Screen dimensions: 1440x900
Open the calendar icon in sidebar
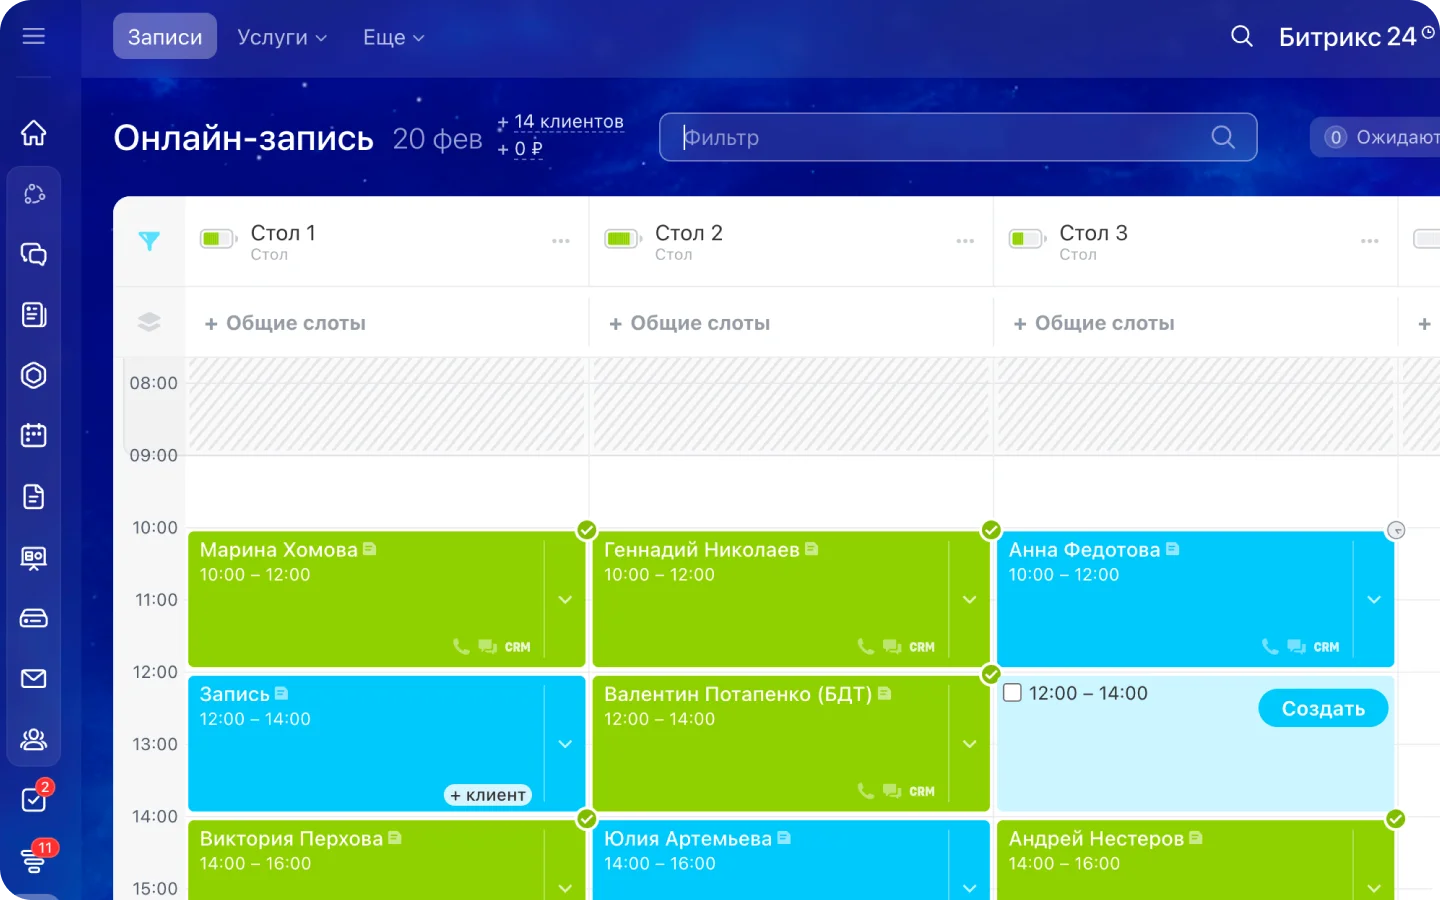[x=34, y=436]
